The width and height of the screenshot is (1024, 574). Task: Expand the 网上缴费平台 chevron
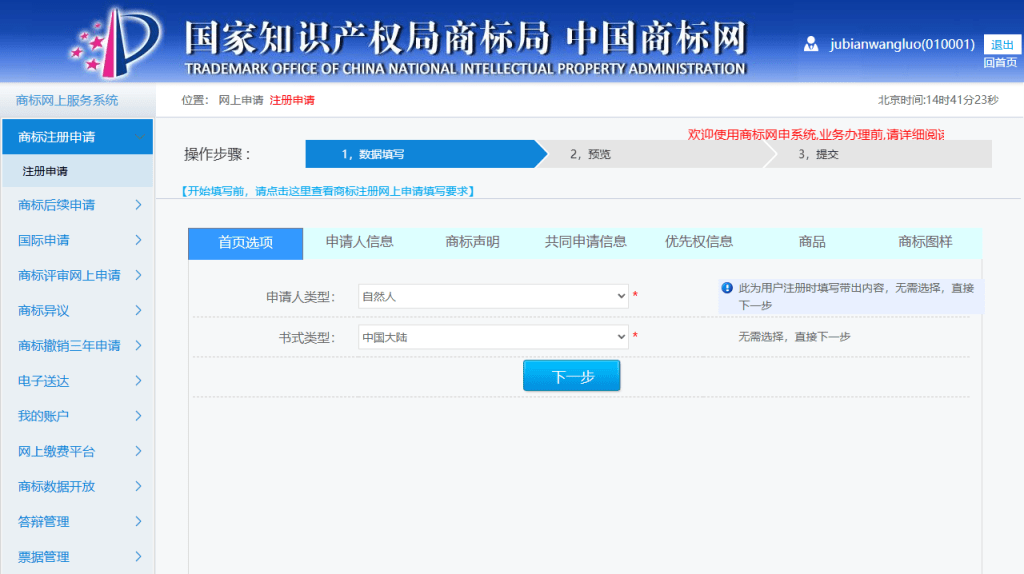pos(138,451)
